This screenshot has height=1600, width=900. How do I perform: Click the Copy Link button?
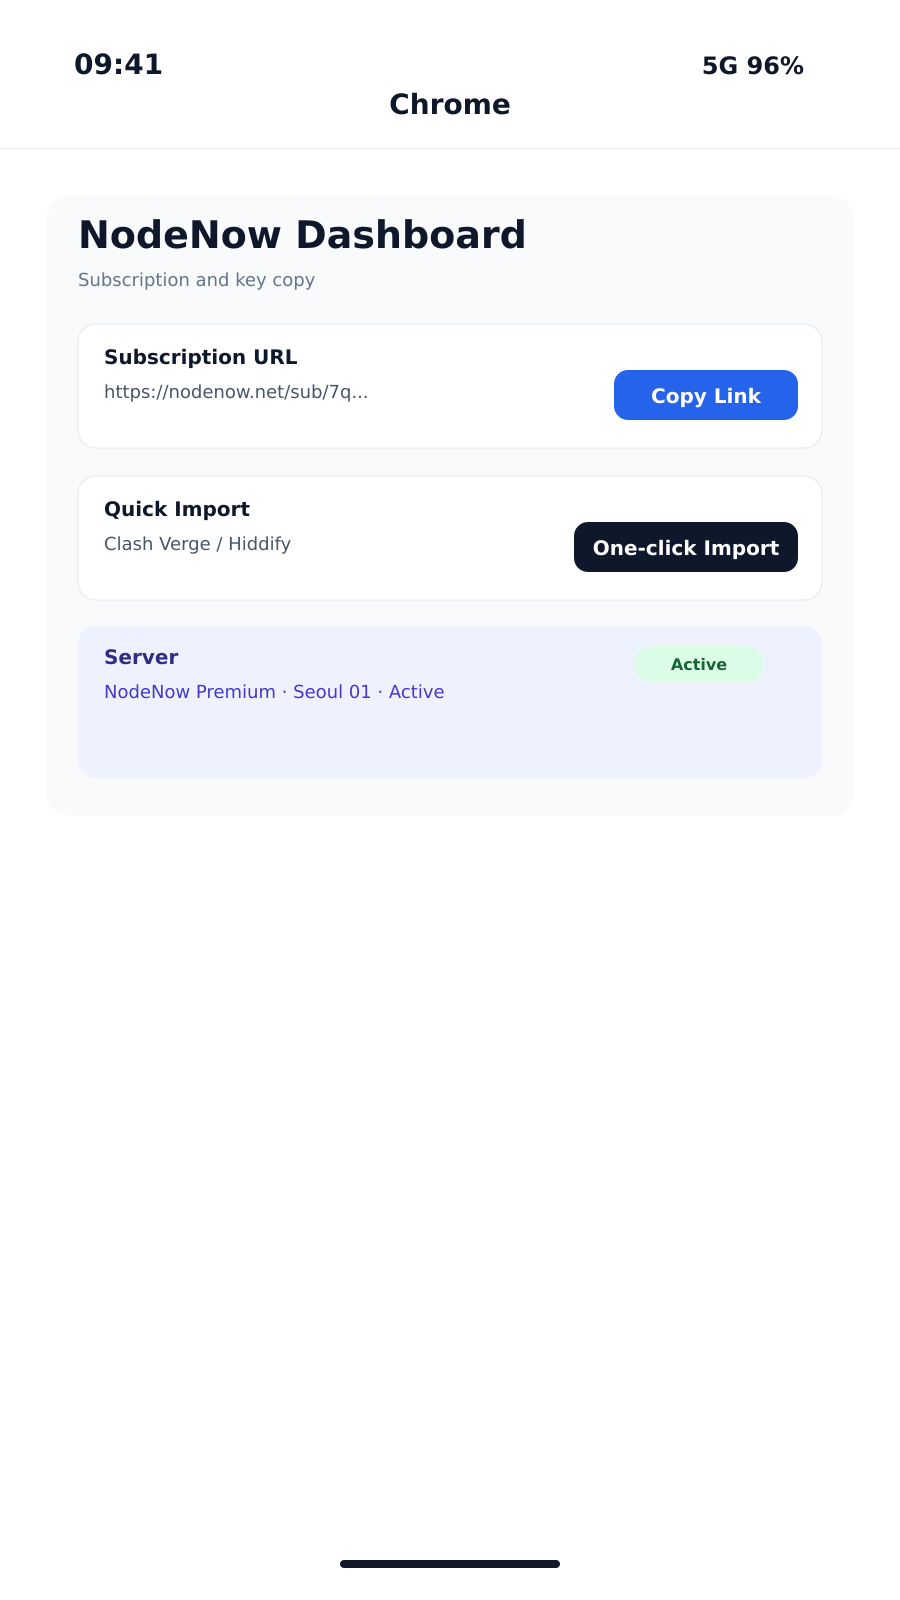click(x=705, y=395)
